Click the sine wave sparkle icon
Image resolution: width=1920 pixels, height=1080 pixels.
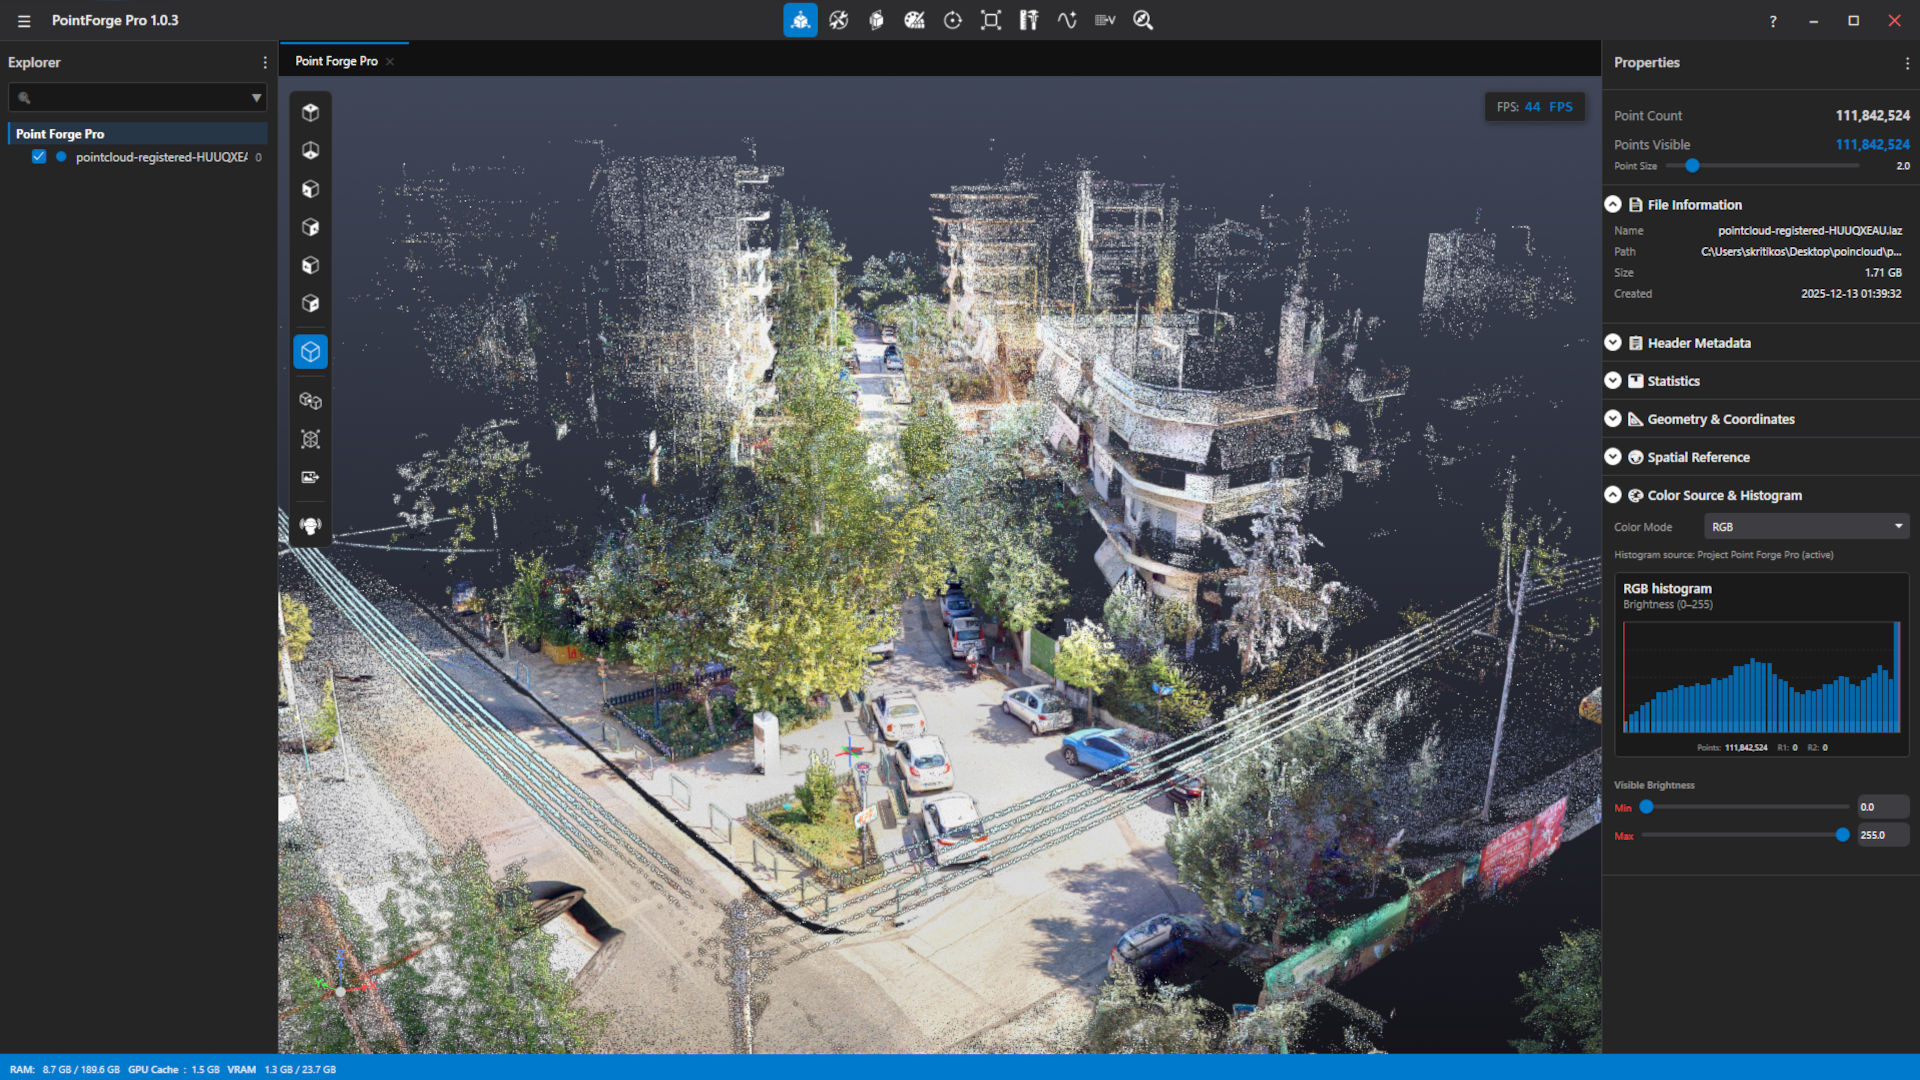click(x=1067, y=20)
